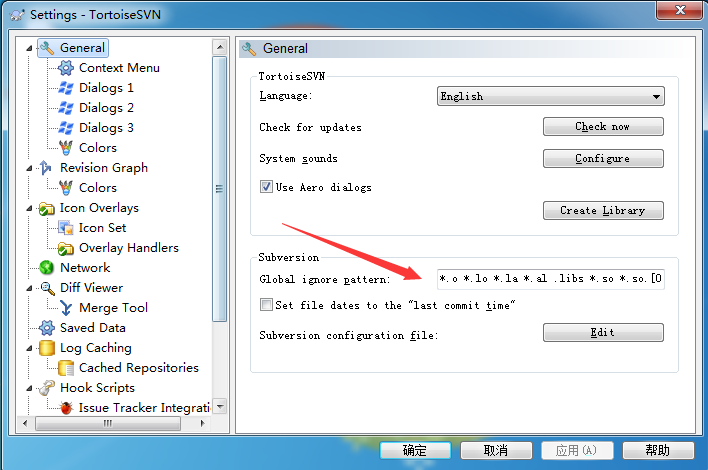The width and height of the screenshot is (708, 470).
Task: Collapse the General tree node
Action: coord(29,48)
